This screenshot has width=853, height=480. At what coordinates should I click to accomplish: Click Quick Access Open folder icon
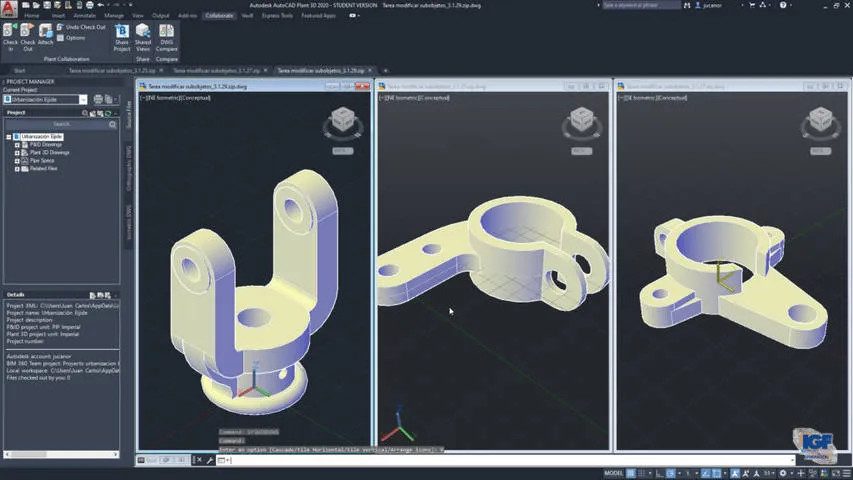[36, 5]
